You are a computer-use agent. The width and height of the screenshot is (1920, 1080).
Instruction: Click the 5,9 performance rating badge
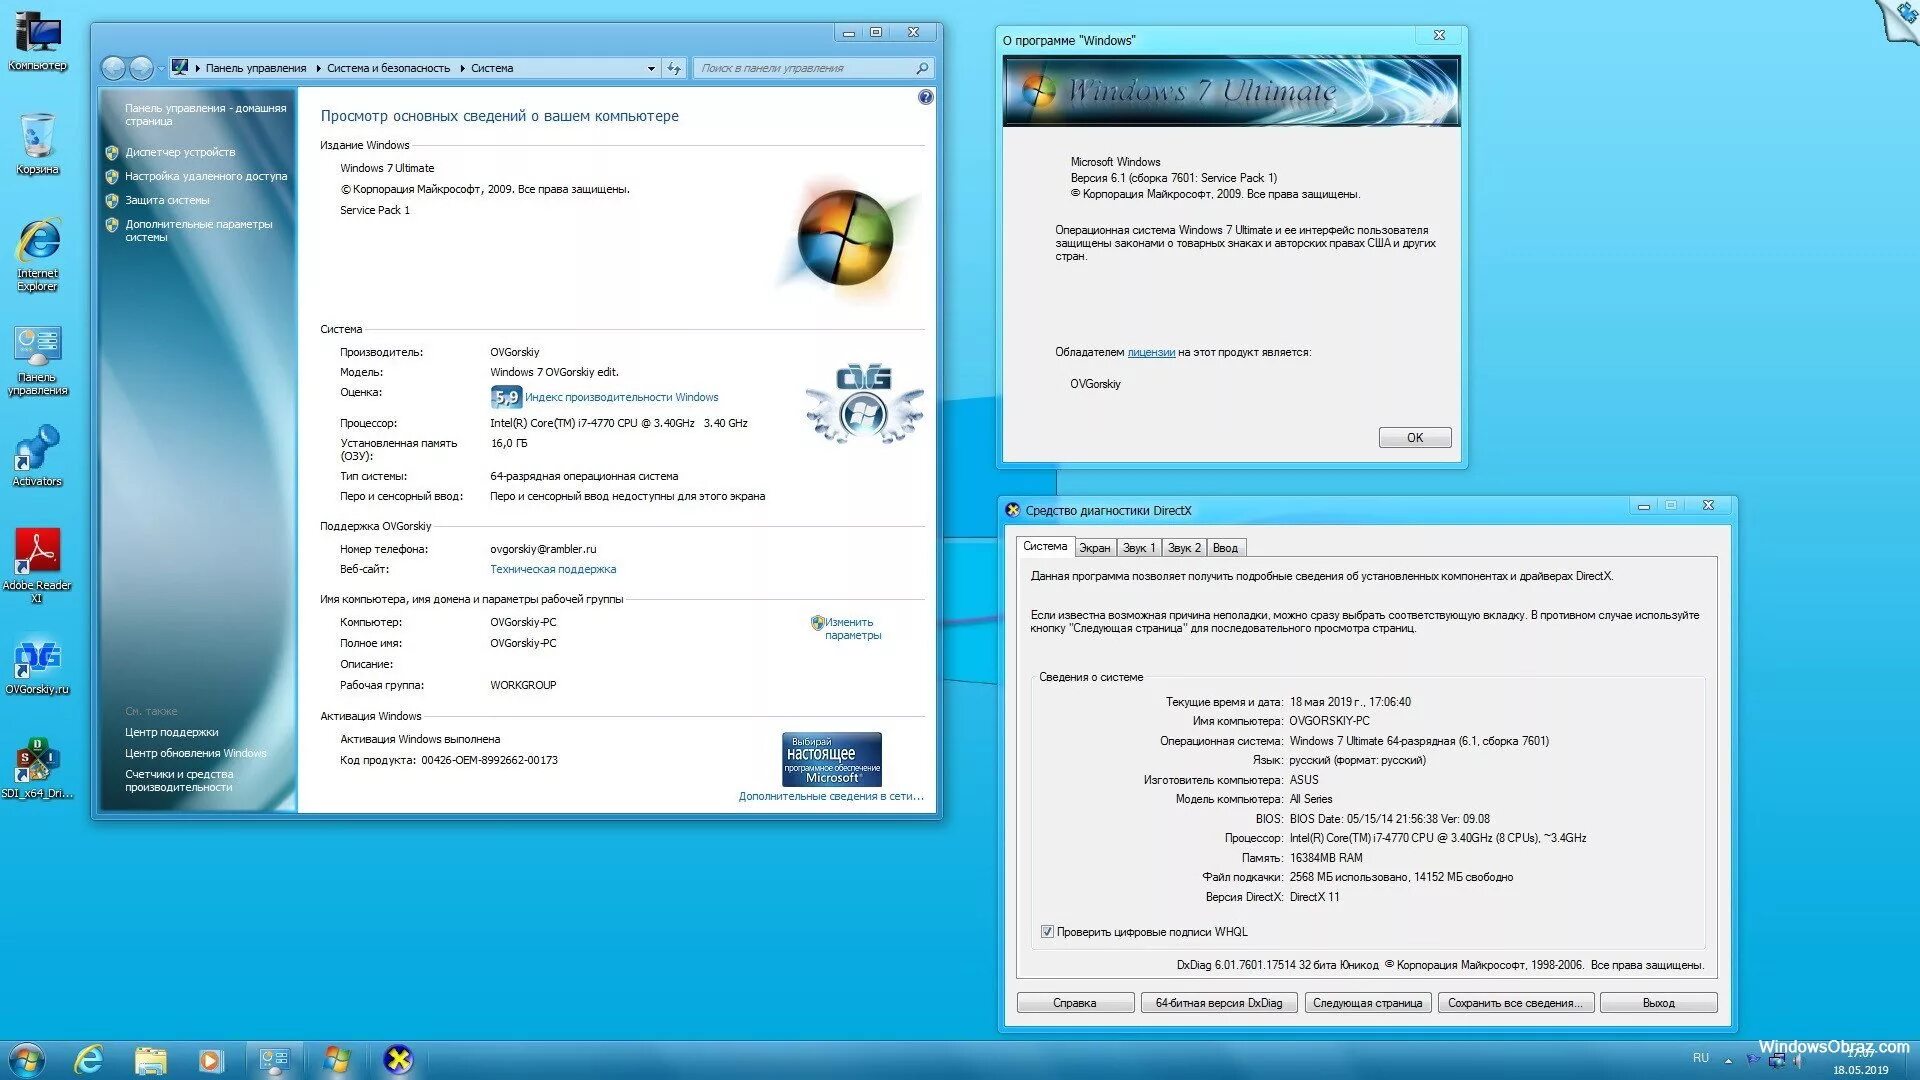coord(506,397)
